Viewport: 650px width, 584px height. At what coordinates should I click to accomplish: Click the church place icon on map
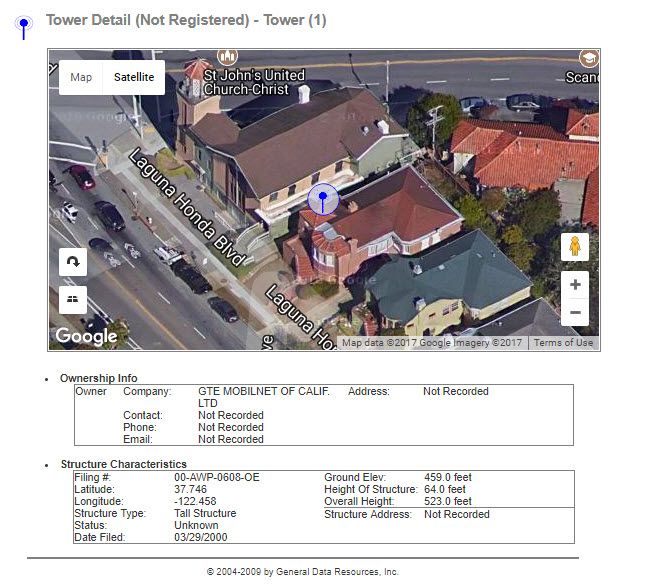pyautogui.click(x=228, y=57)
